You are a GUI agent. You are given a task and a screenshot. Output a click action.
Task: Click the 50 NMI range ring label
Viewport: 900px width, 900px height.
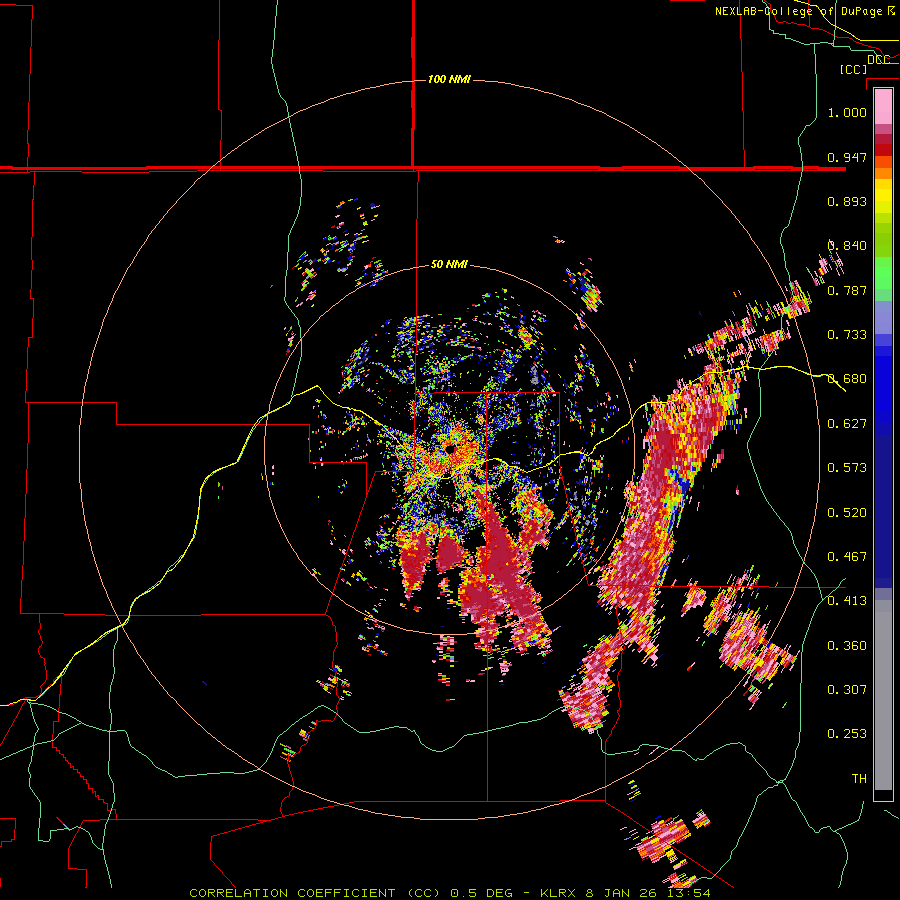click(449, 264)
